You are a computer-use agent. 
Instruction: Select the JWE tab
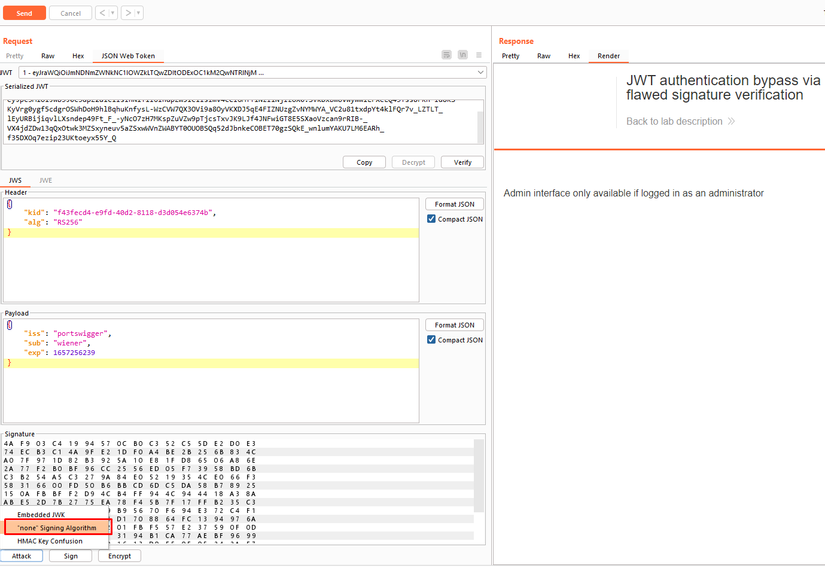tap(46, 180)
